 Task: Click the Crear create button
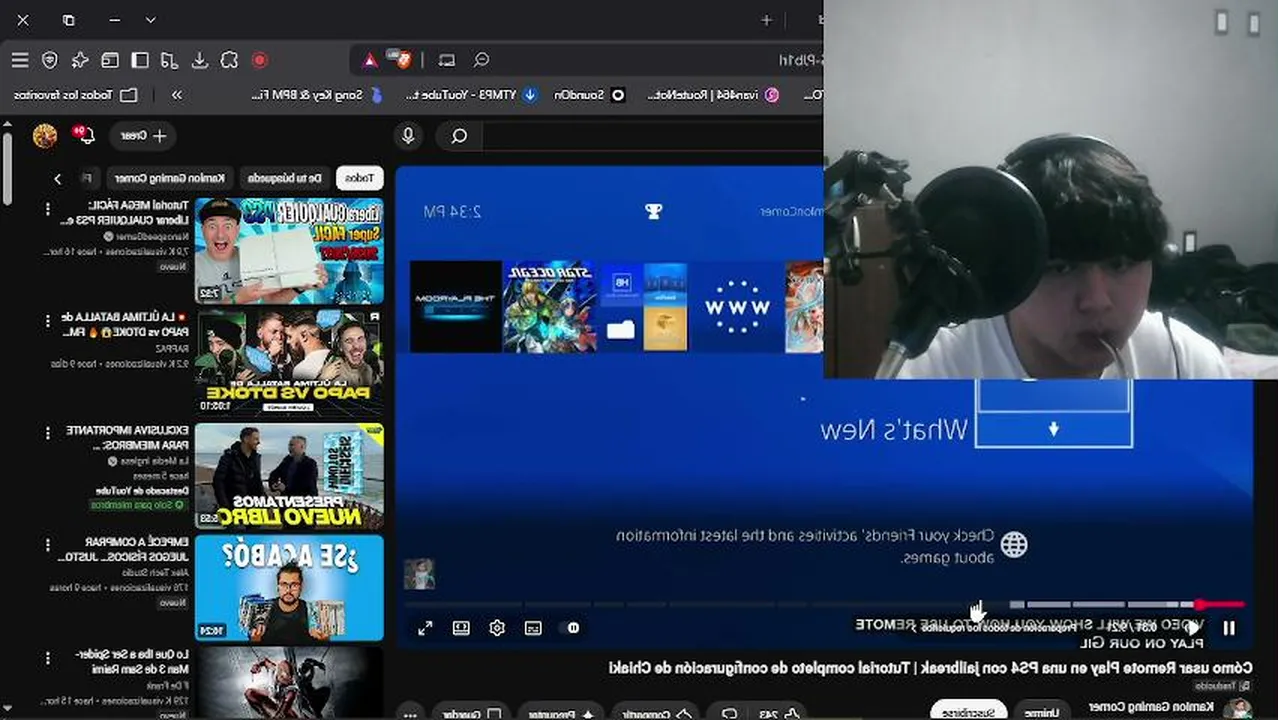pyautogui.click(x=143, y=135)
